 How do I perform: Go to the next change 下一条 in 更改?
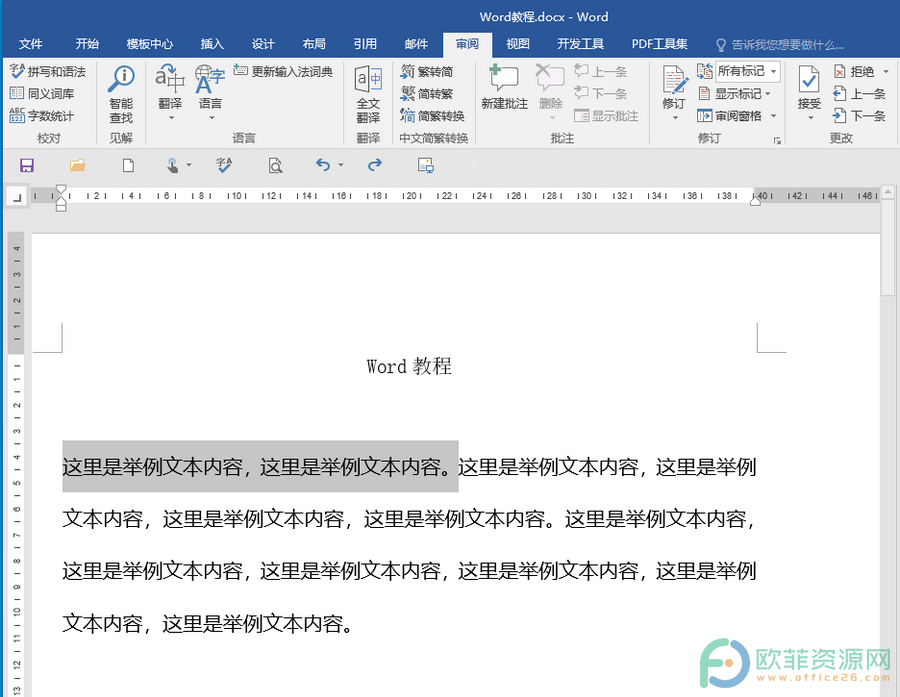tap(859, 115)
